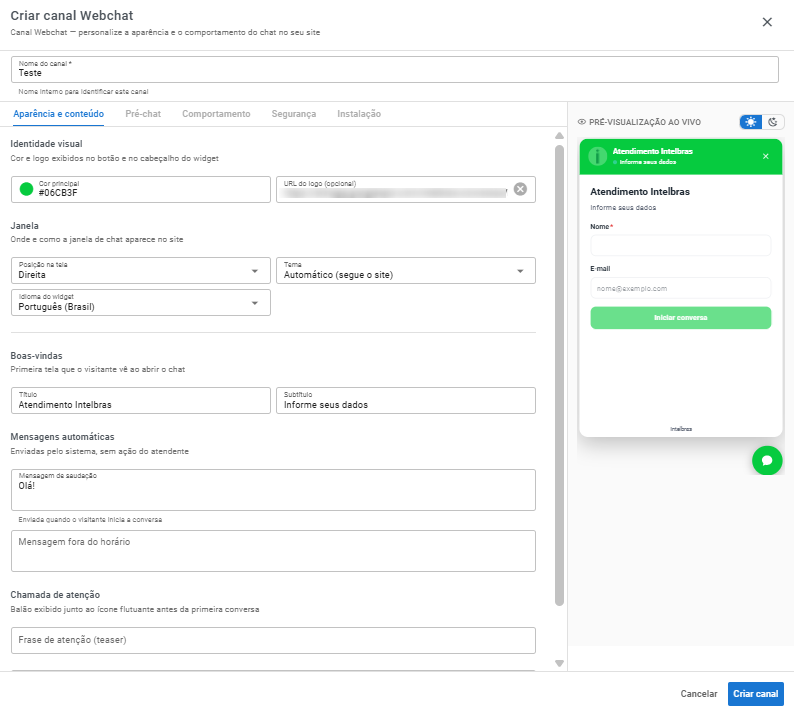794x712 pixels.
Task: Switch preview to light mode sun icon
Action: pyautogui.click(x=750, y=122)
